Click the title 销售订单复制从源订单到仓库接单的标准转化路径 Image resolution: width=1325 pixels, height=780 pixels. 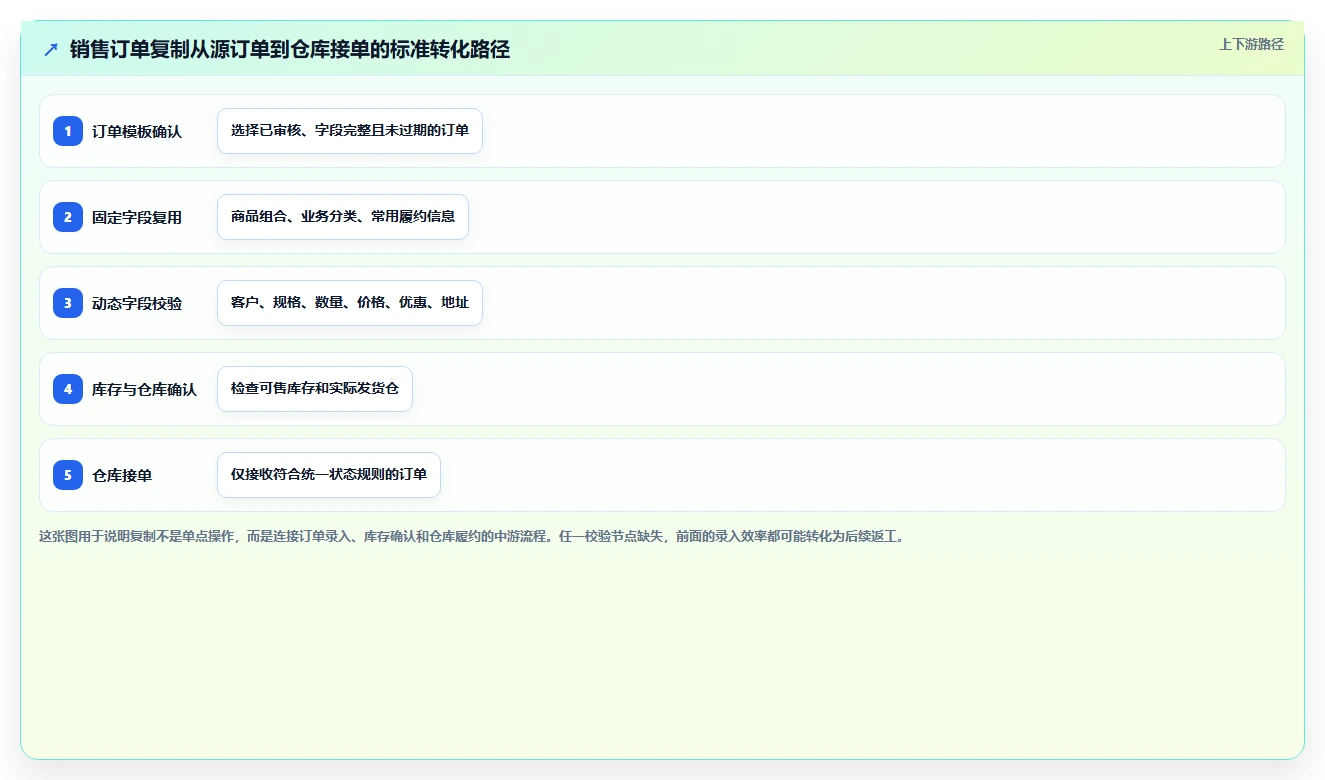point(290,50)
